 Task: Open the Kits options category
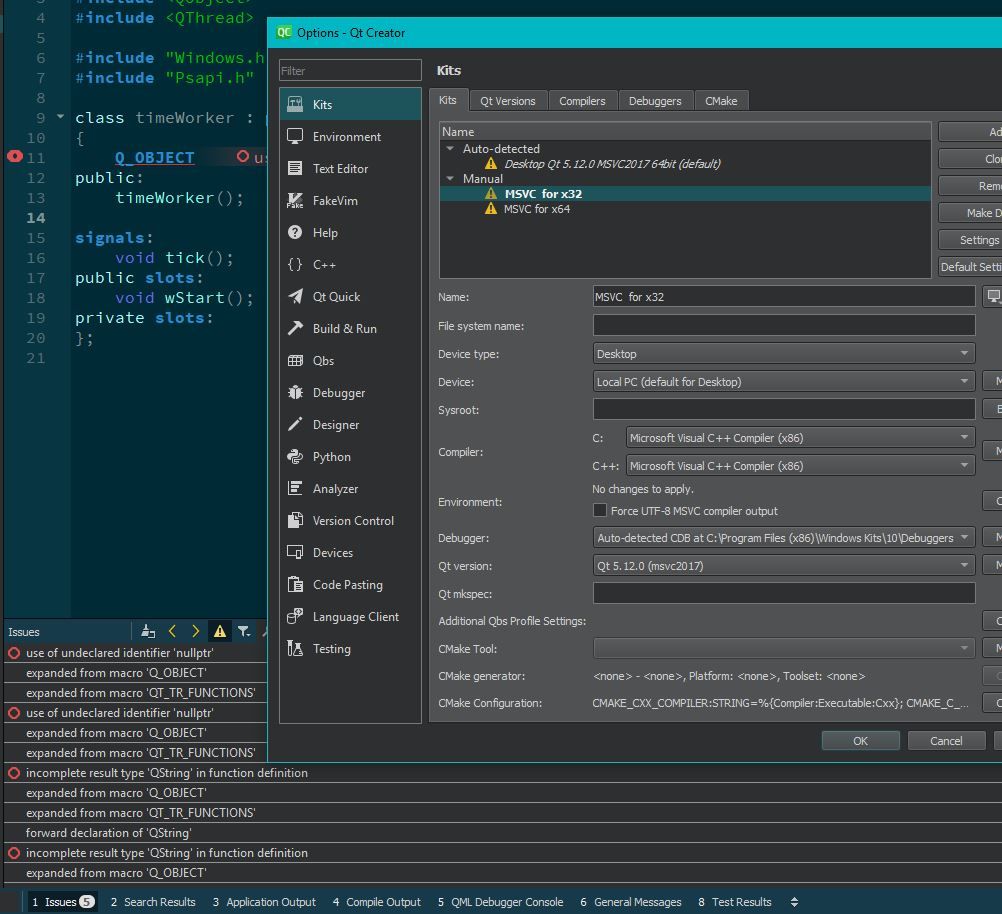(x=350, y=104)
